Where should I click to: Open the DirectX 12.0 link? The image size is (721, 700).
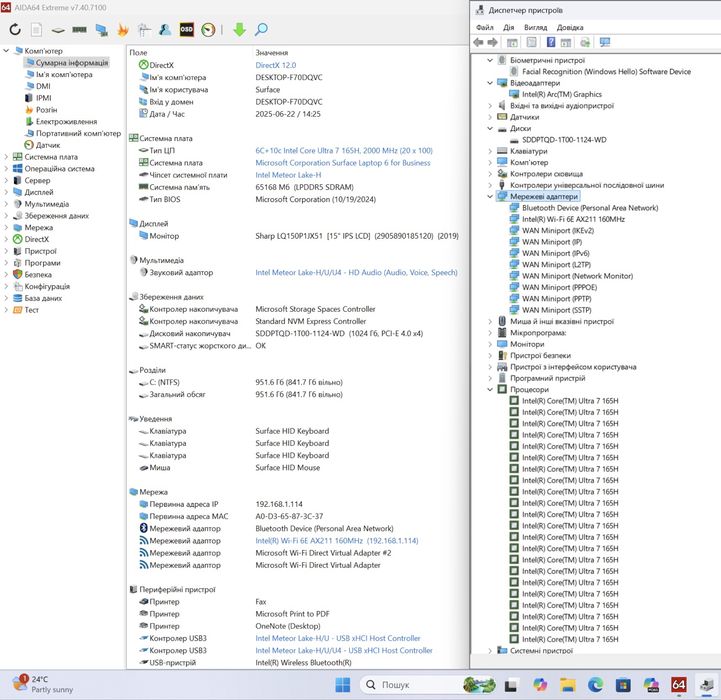275,65
